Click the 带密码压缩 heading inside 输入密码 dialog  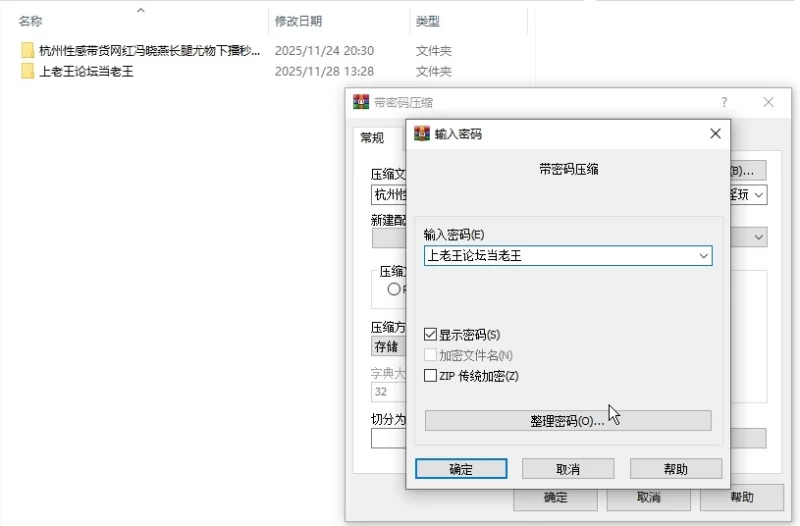(568, 169)
